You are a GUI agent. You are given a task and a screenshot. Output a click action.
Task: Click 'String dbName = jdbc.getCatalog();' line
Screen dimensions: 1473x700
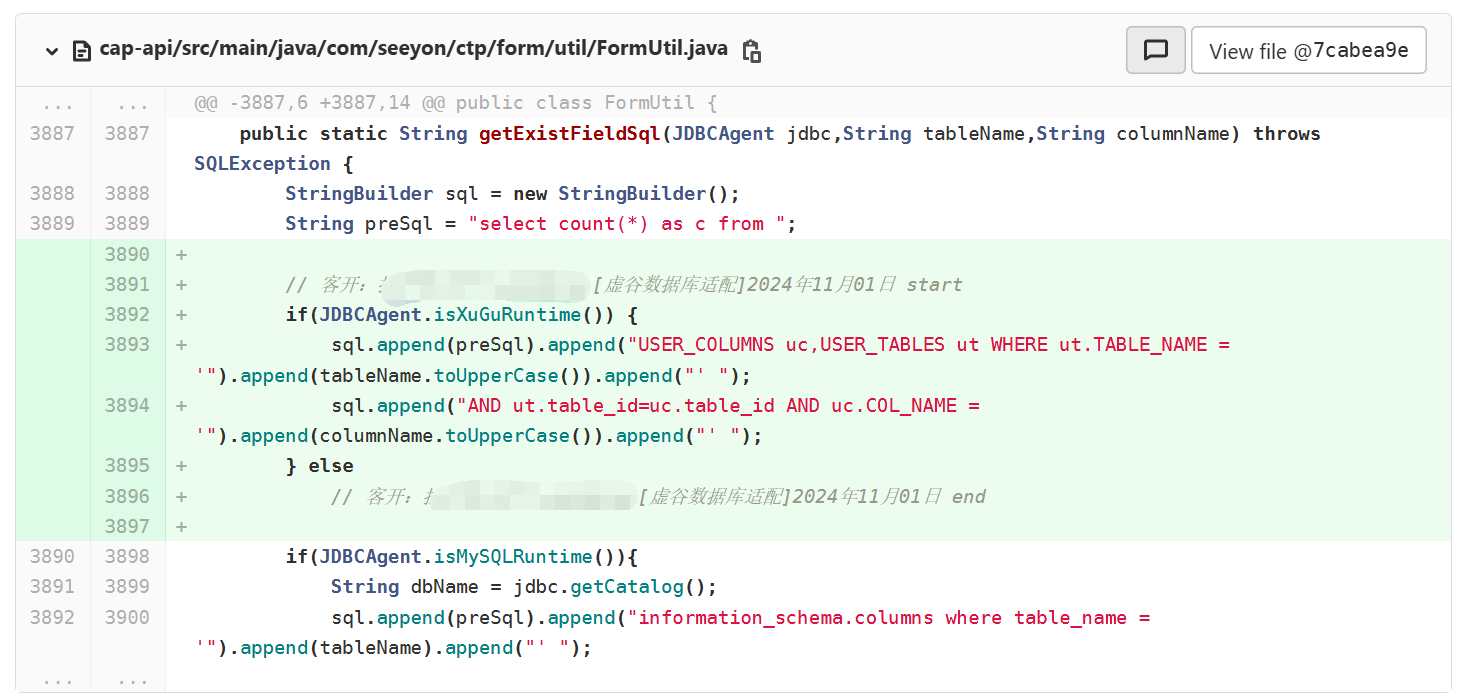point(524,586)
